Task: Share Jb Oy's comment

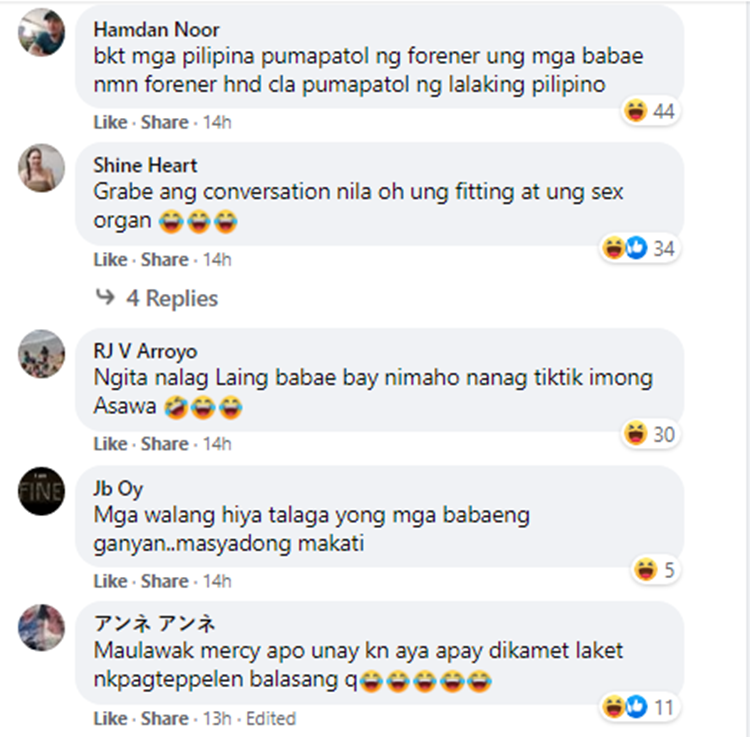Action: pos(165,581)
